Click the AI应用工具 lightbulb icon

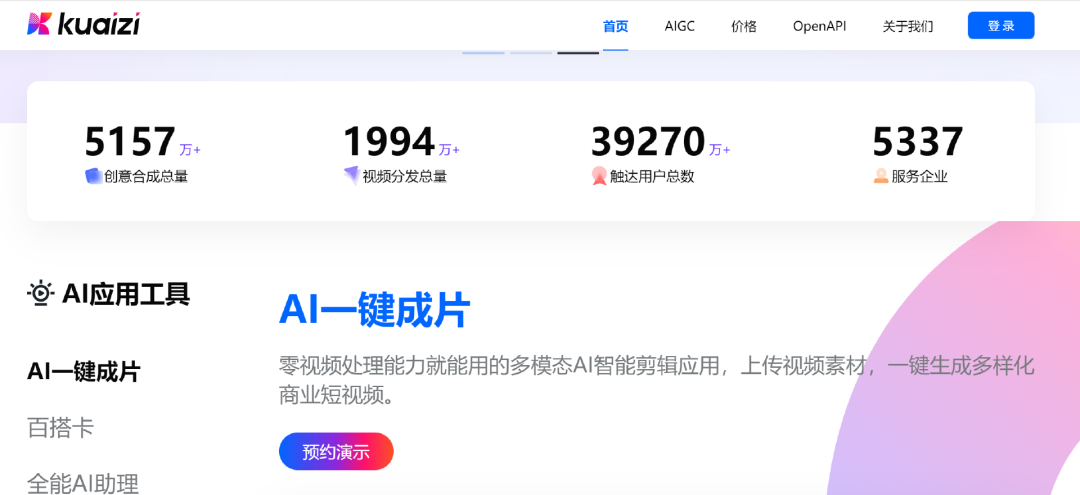point(41,294)
